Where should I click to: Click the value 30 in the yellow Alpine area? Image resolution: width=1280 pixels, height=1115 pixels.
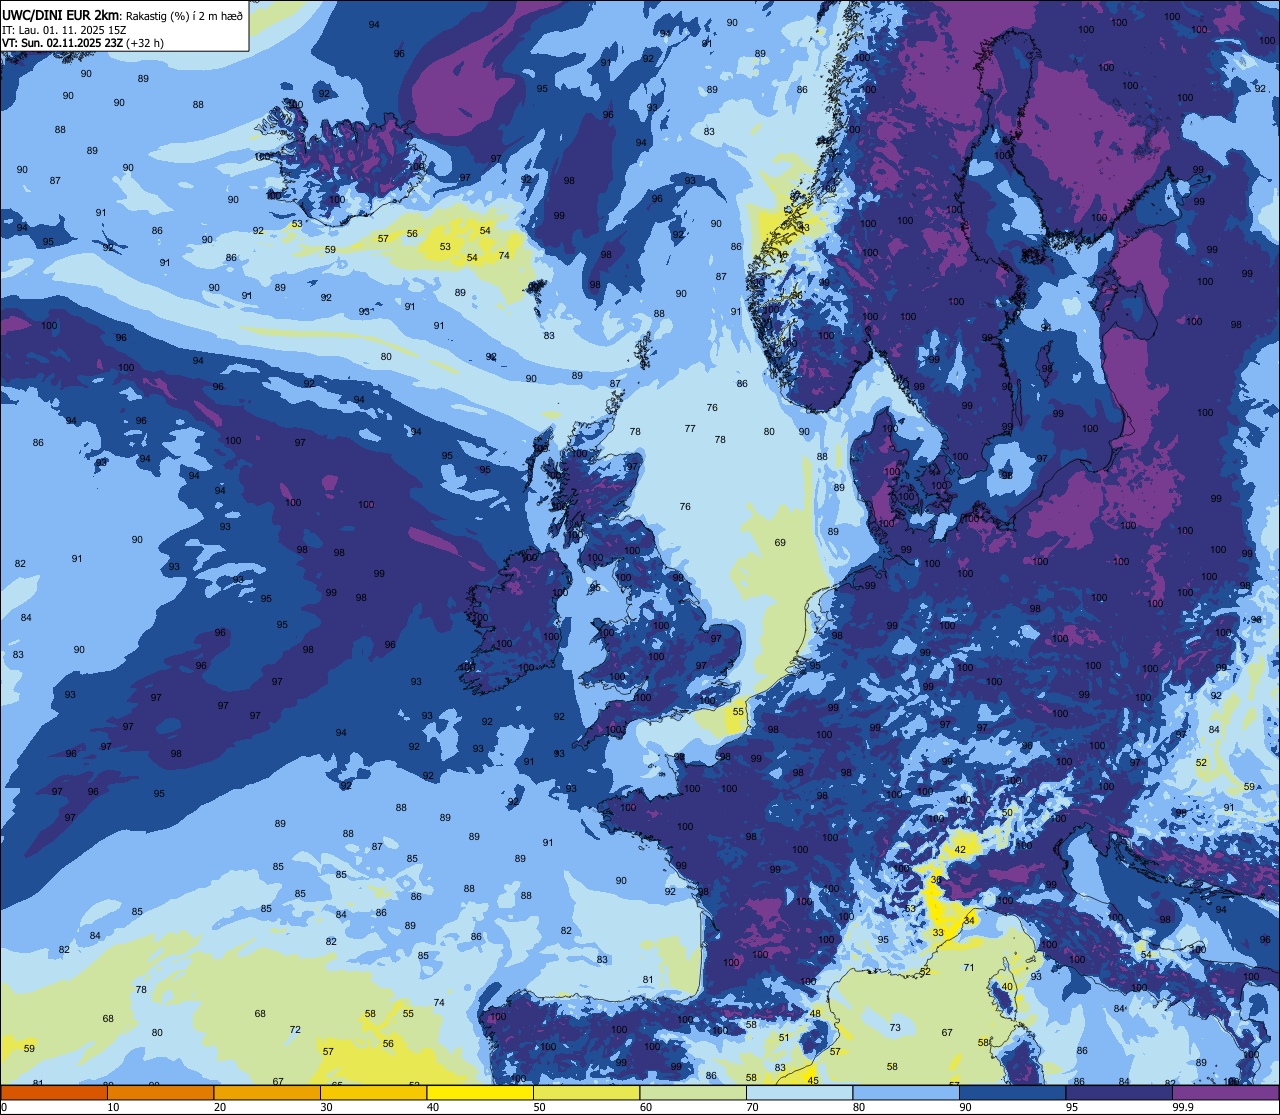pos(936,879)
